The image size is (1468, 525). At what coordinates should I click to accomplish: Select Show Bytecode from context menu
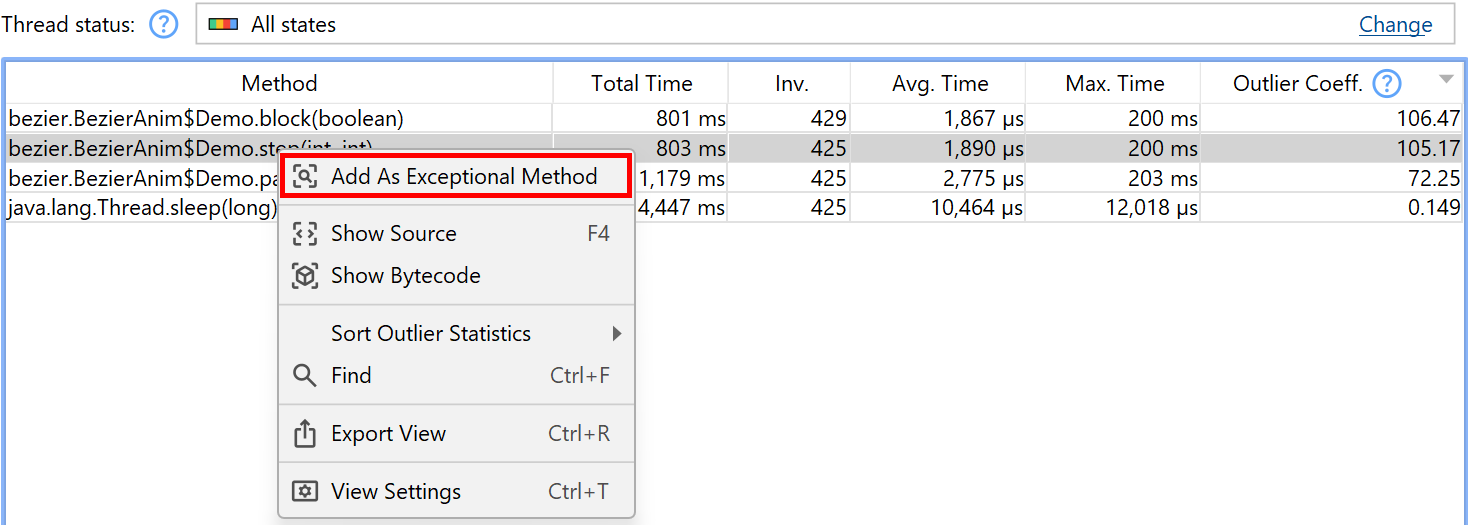click(x=405, y=276)
